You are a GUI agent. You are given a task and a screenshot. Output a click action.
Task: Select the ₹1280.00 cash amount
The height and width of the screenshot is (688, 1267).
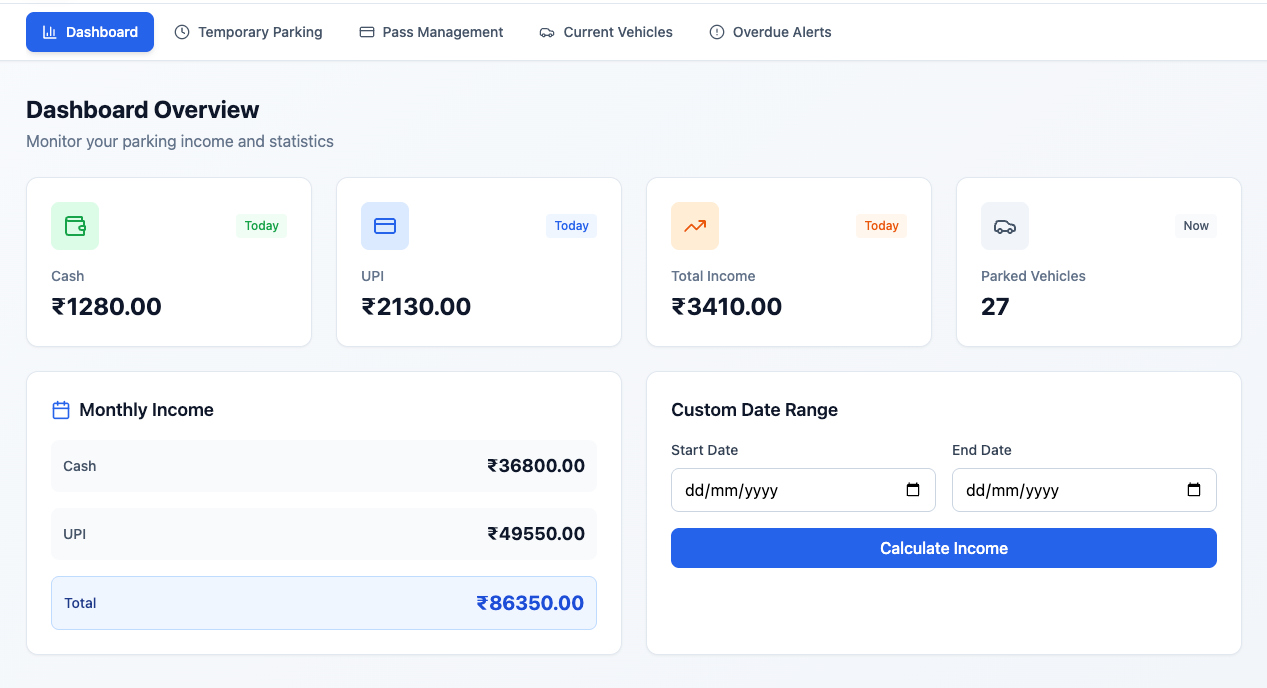point(106,307)
